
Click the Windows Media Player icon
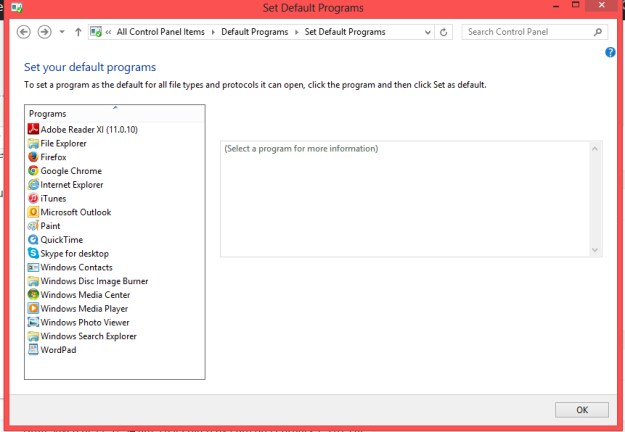33,308
